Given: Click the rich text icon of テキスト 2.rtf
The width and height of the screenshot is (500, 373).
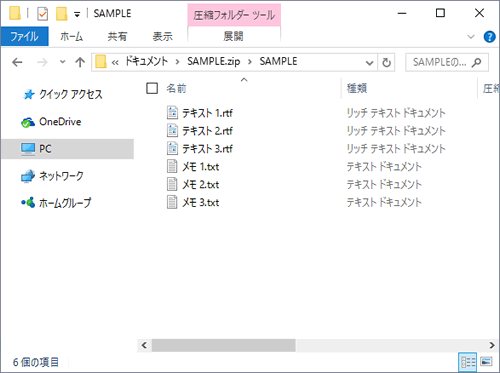Looking at the screenshot, I should click(x=172, y=131).
